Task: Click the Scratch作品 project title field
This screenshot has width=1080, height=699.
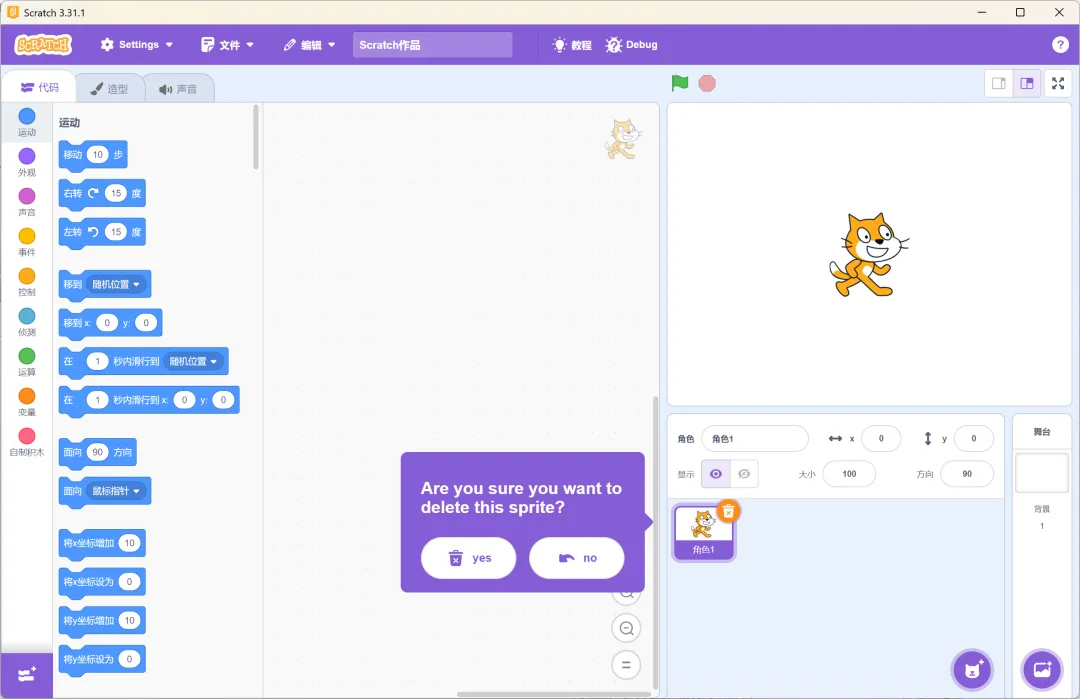Action: click(x=433, y=45)
